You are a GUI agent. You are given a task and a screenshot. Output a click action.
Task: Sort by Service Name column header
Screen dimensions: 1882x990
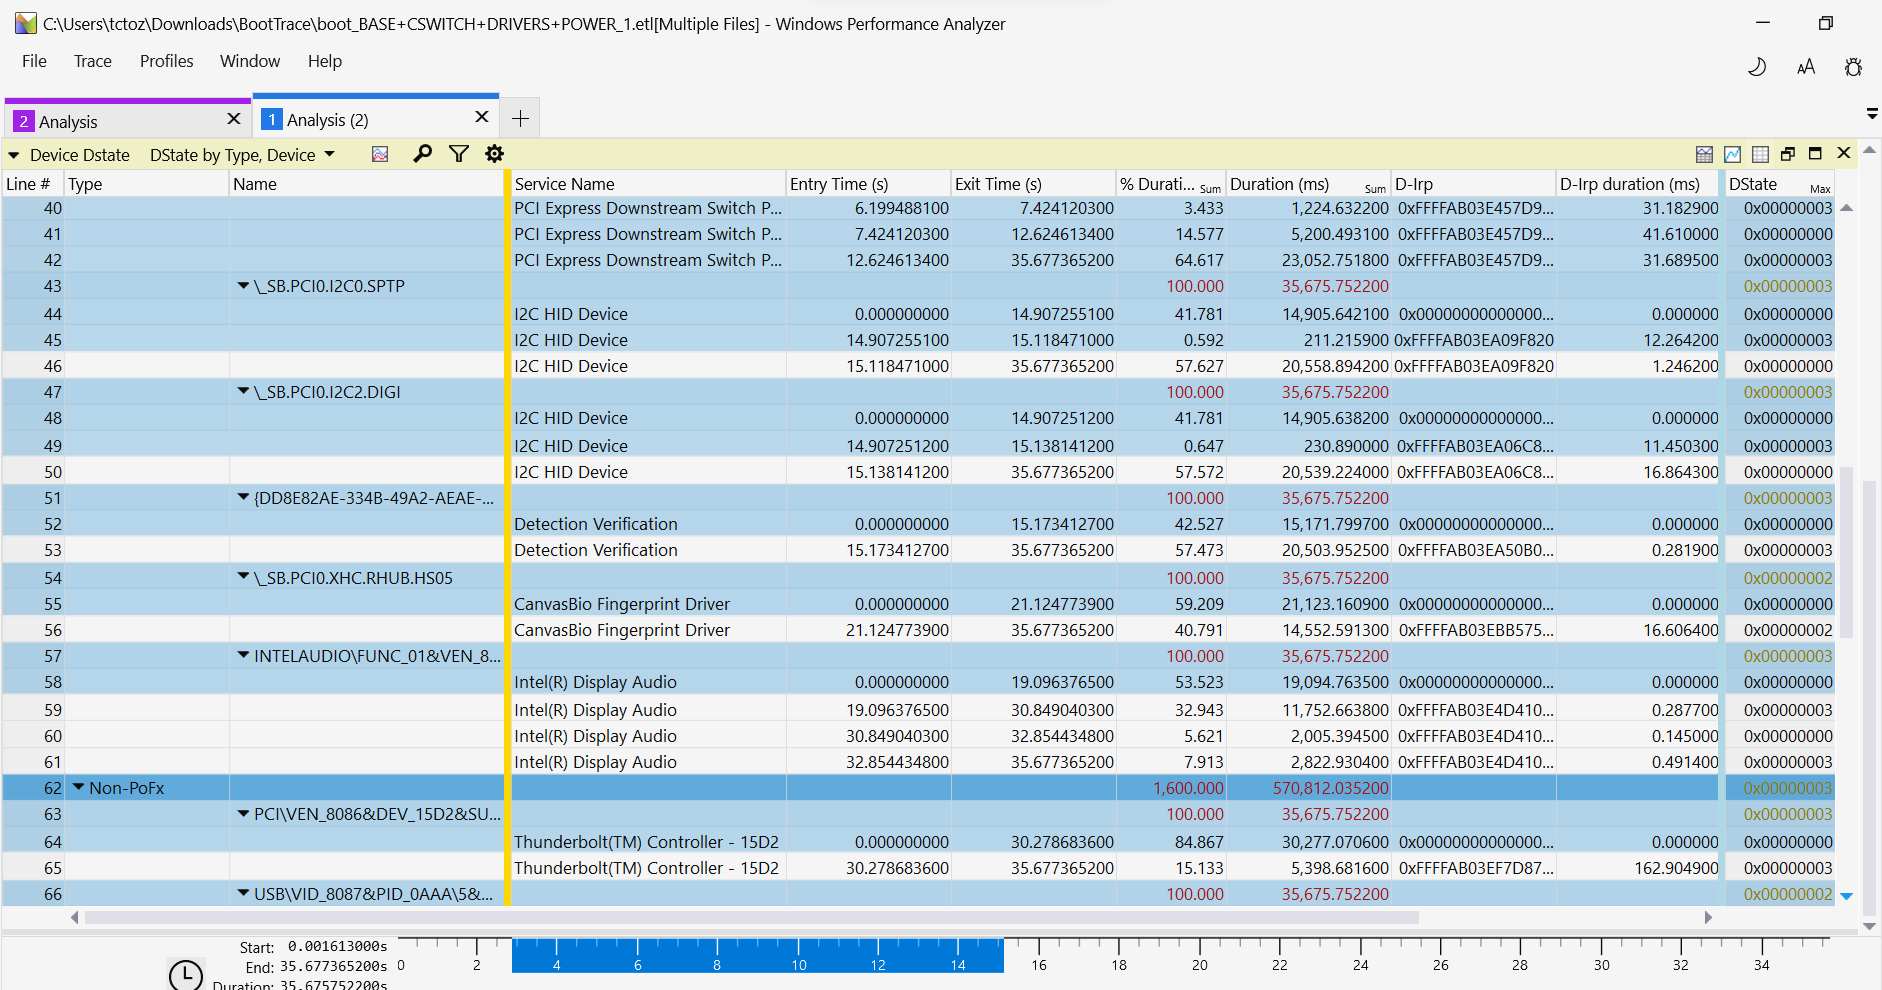point(647,184)
